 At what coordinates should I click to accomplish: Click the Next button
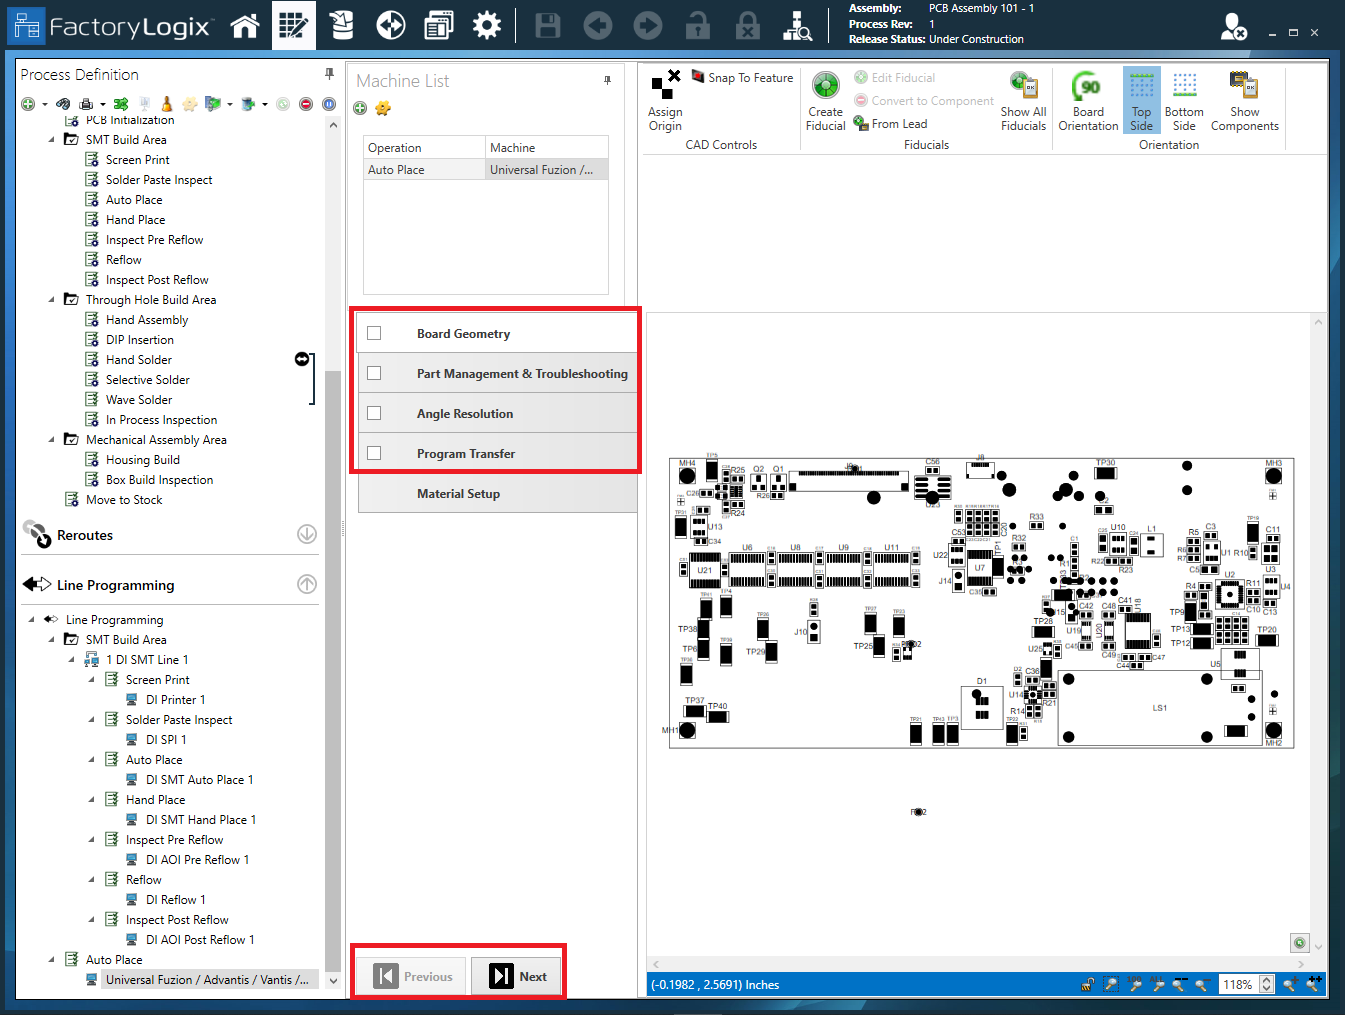pos(518,977)
